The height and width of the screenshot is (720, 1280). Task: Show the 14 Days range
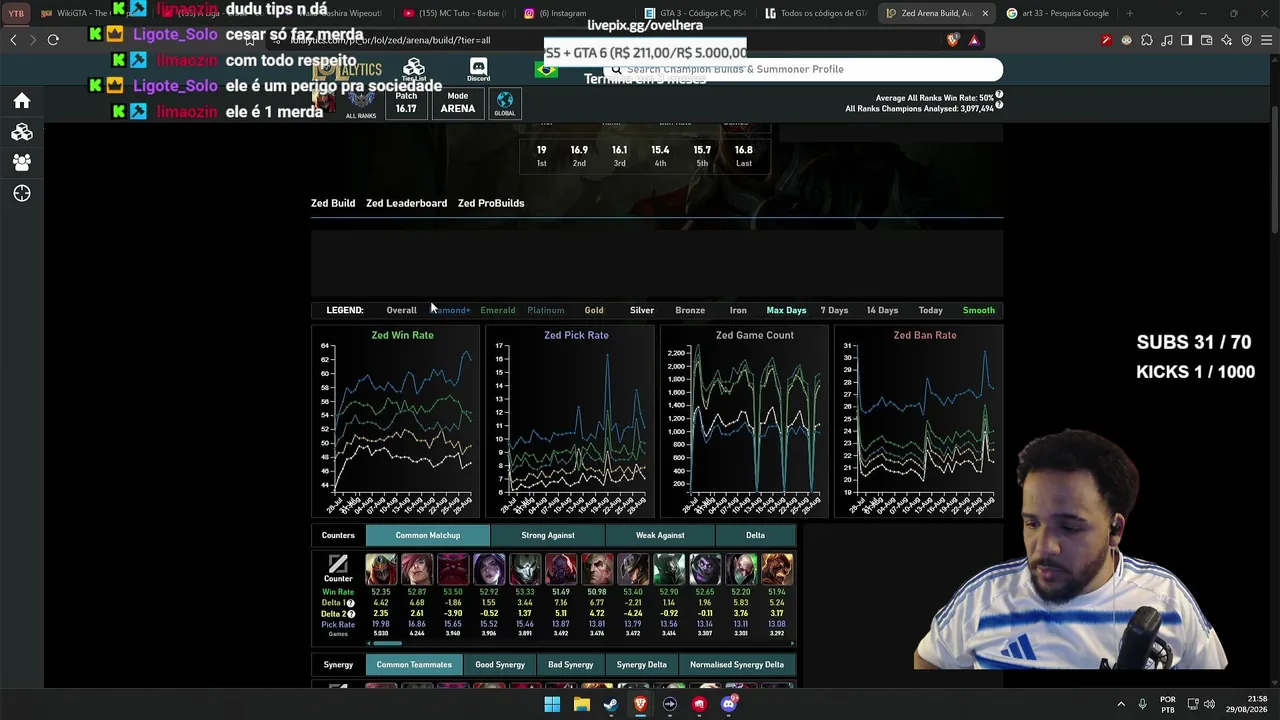[882, 310]
